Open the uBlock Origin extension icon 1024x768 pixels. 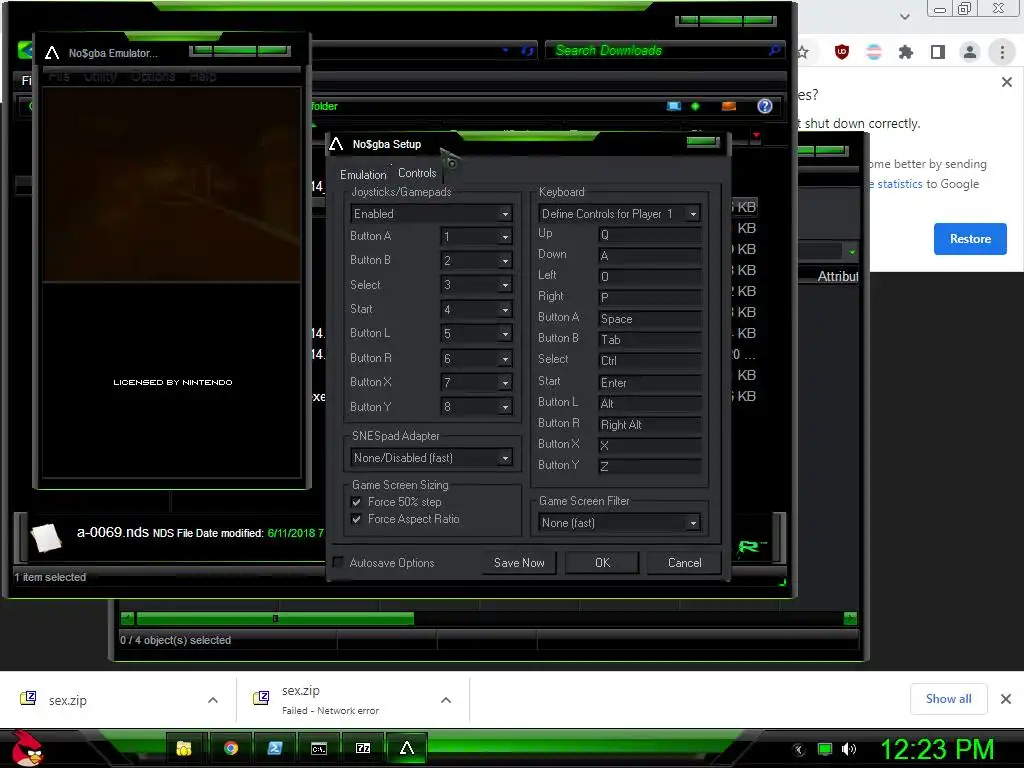tap(842, 52)
